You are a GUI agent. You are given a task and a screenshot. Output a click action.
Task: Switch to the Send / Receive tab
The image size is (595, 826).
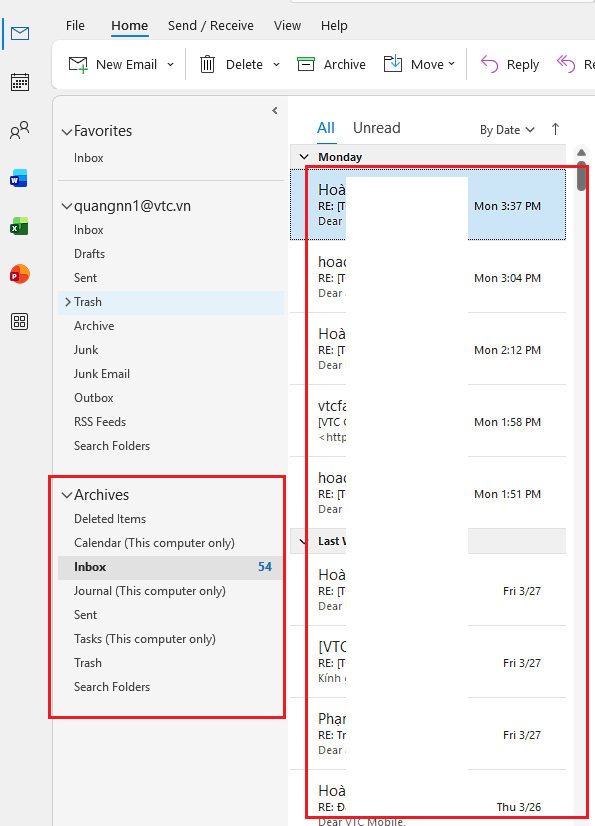point(210,25)
